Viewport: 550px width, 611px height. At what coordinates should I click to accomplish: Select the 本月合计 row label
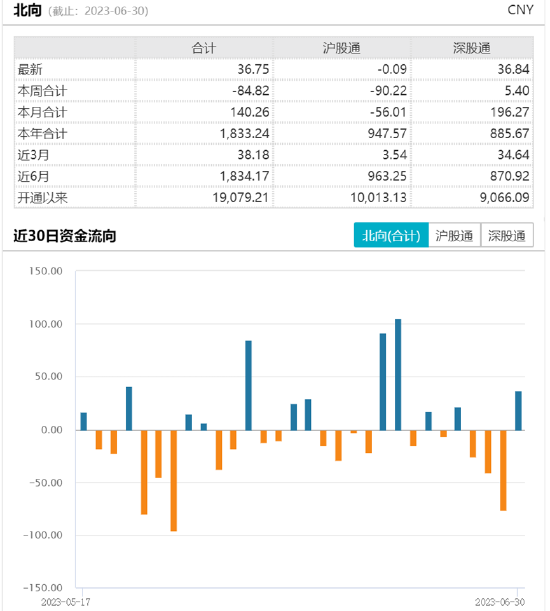click(42, 112)
